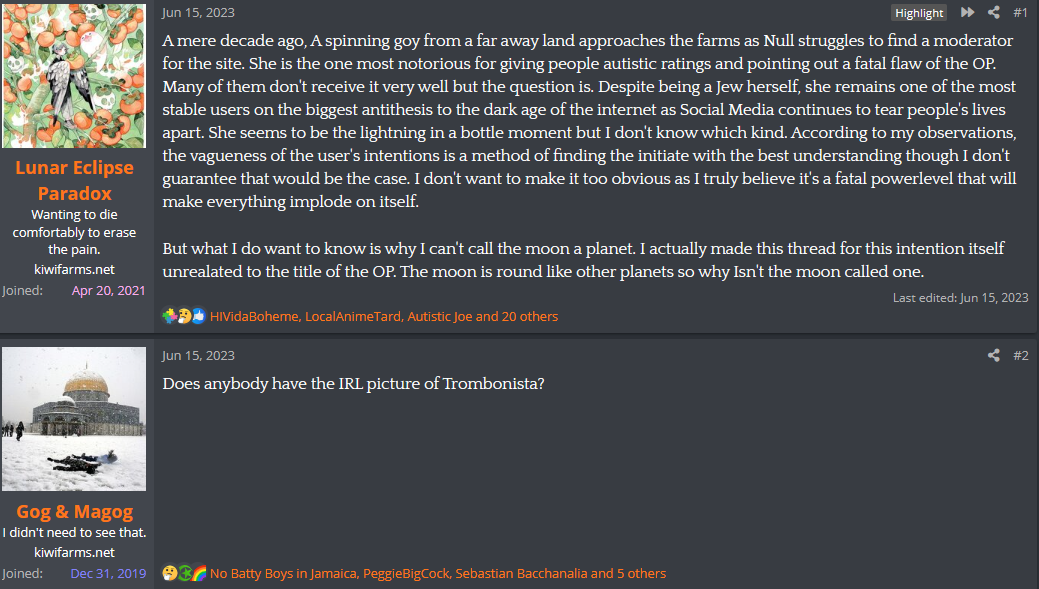Expand the 'and 5 others' reactions list

[x=628, y=573]
